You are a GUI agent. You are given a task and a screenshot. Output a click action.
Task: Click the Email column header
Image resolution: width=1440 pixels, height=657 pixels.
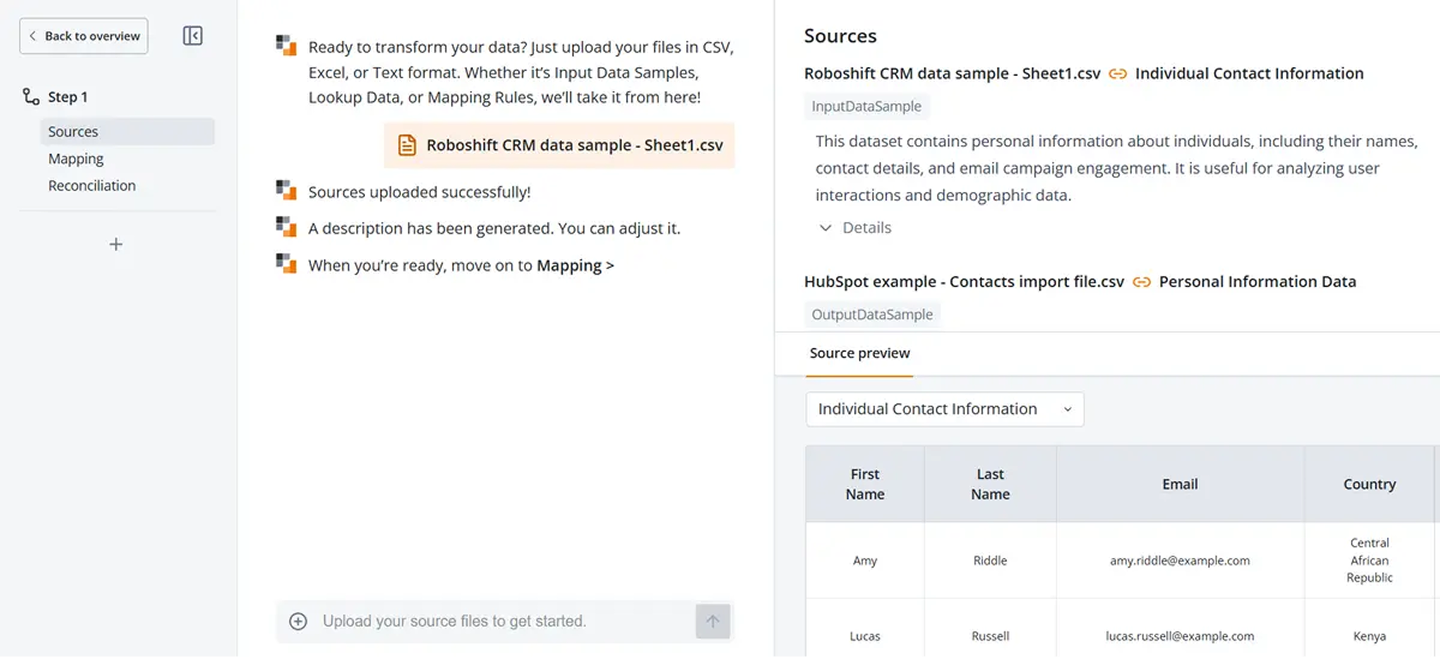(1179, 484)
